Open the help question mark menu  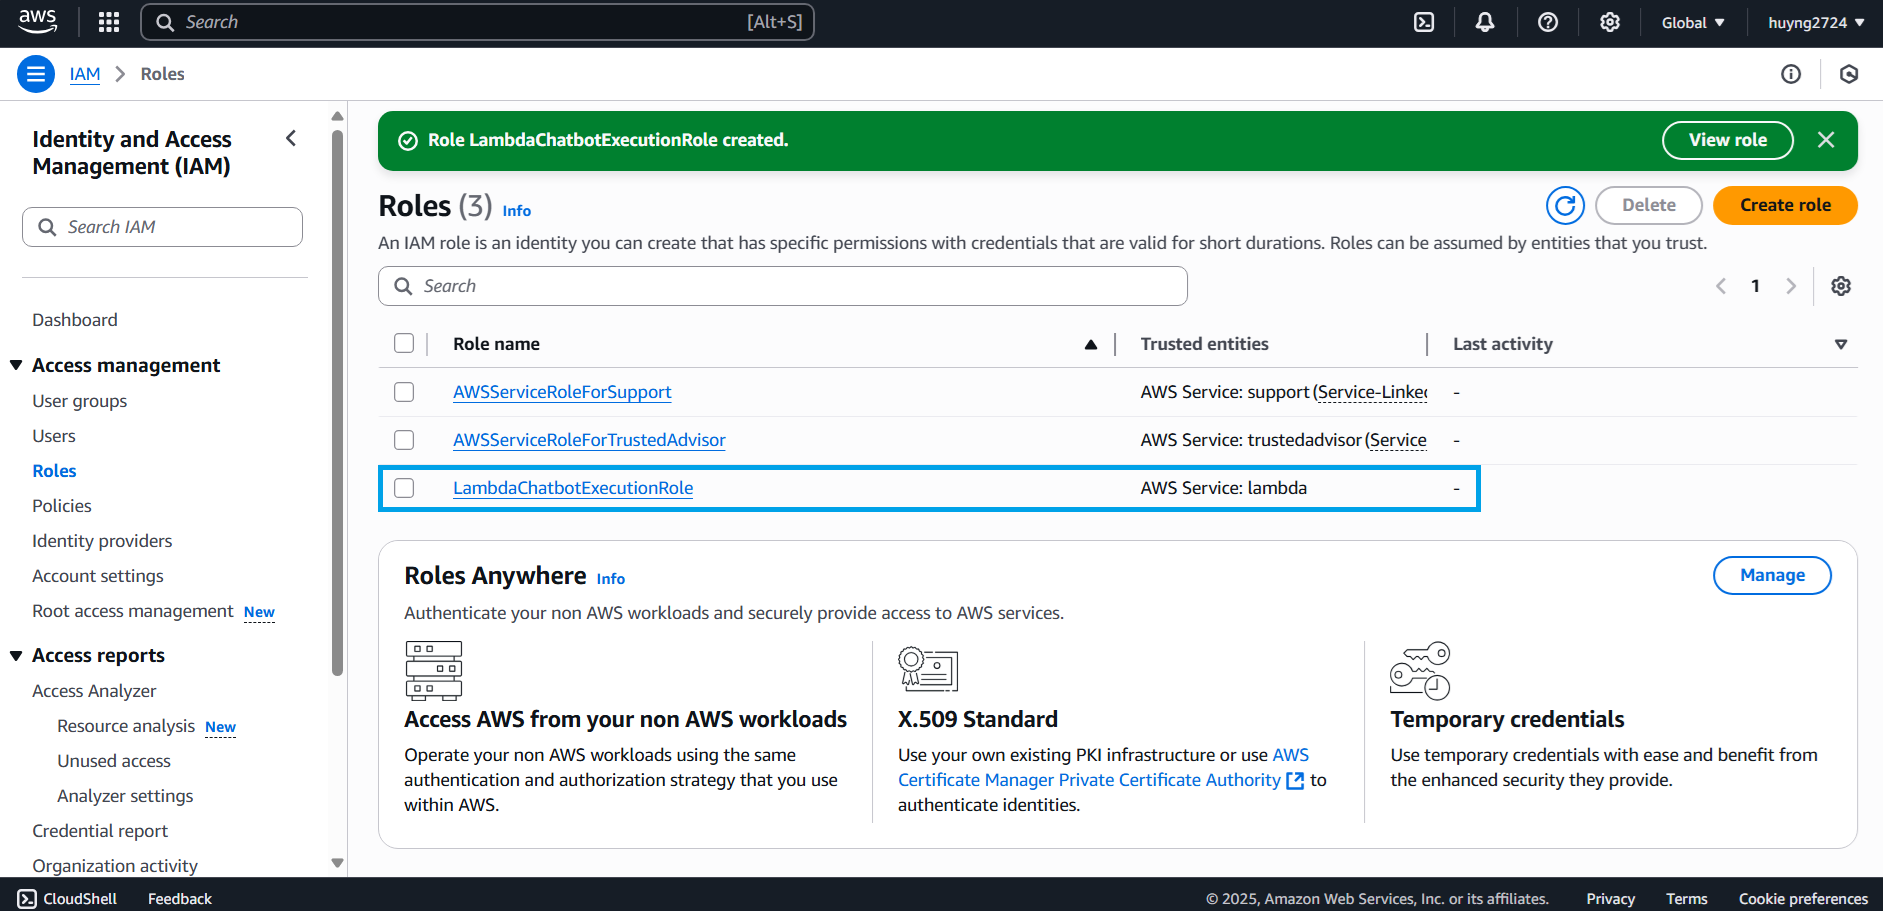[1548, 22]
